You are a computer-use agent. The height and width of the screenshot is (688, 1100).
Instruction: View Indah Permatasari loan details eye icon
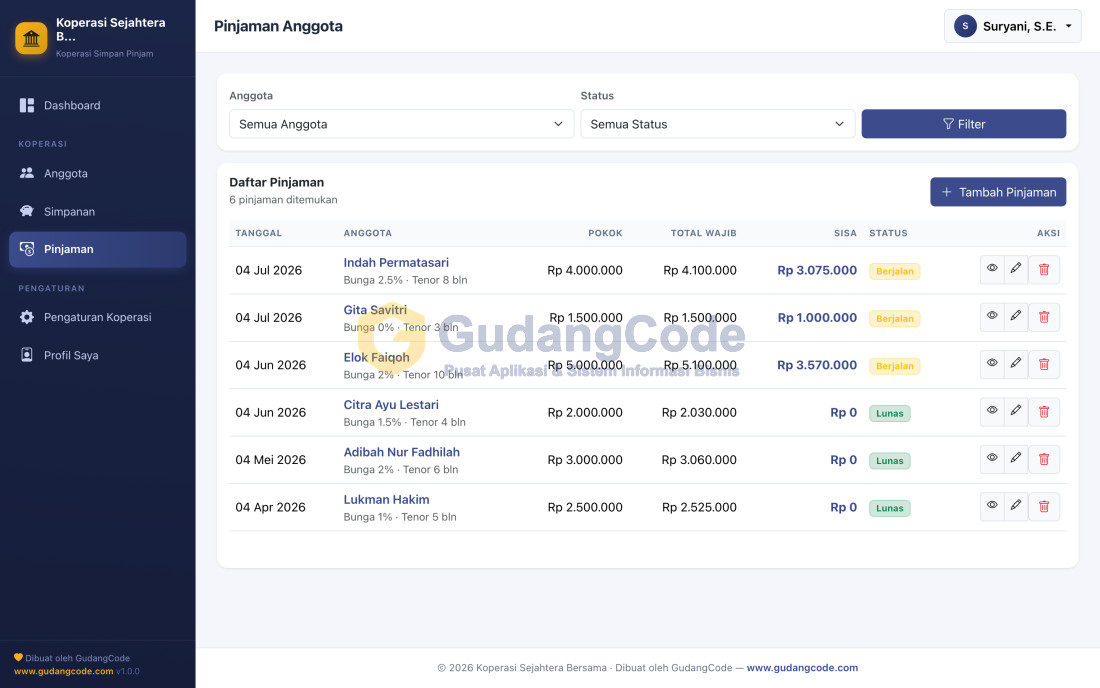(x=992, y=269)
